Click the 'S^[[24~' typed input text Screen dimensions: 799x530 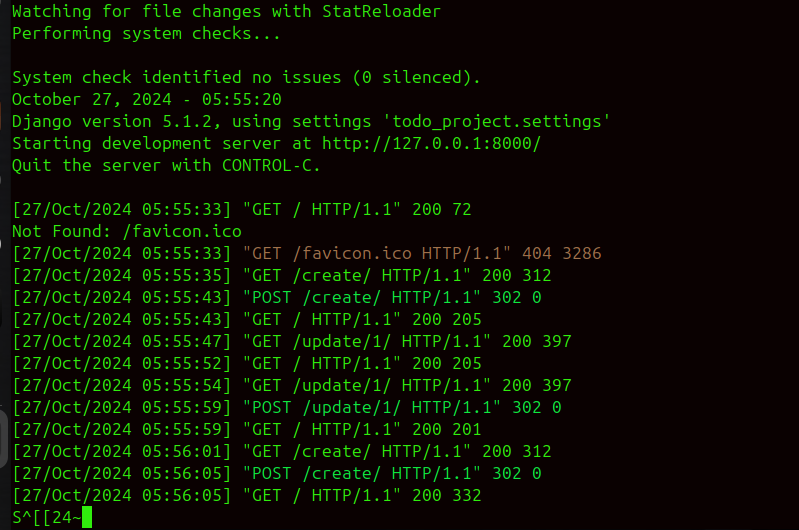click(47, 517)
